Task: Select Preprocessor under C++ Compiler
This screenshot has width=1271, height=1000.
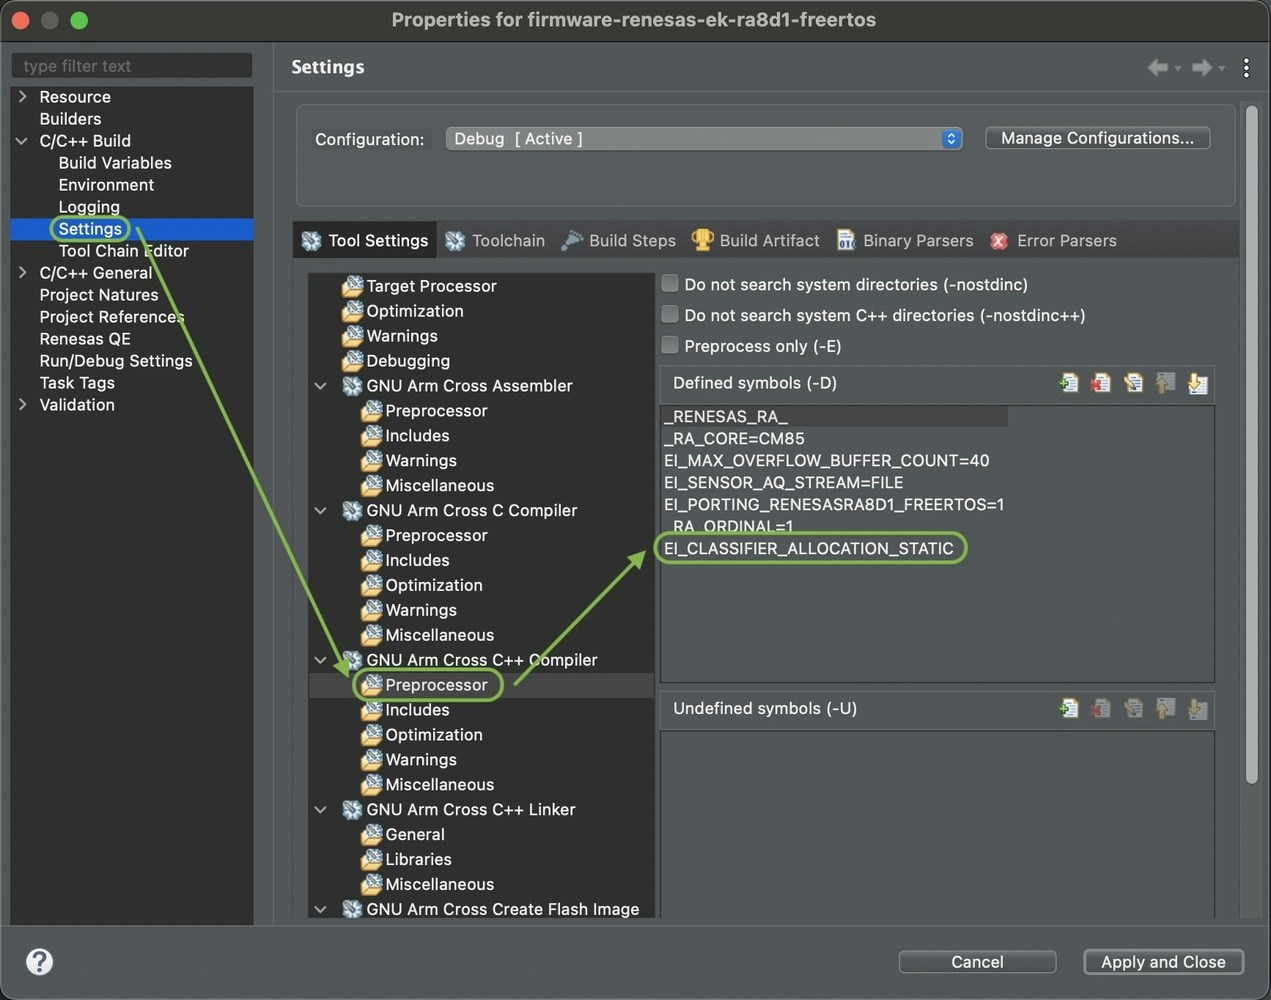Action: 436,685
